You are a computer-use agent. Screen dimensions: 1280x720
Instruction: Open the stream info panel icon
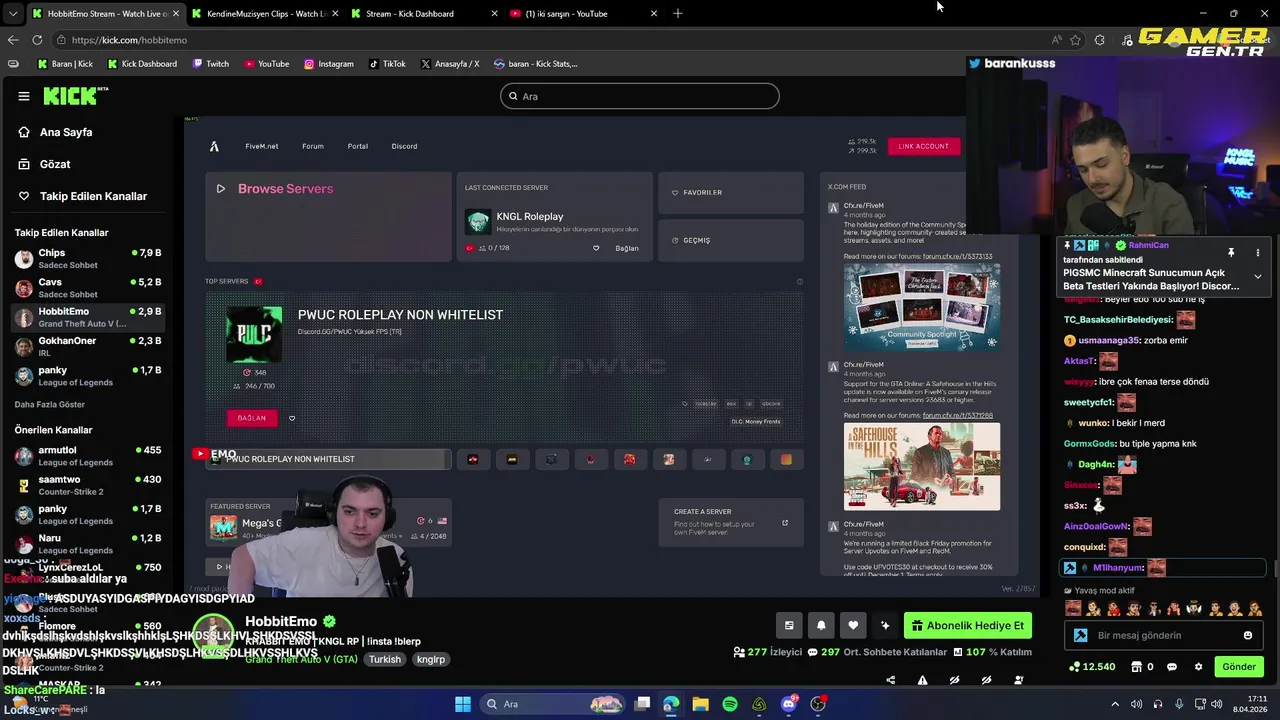789,626
